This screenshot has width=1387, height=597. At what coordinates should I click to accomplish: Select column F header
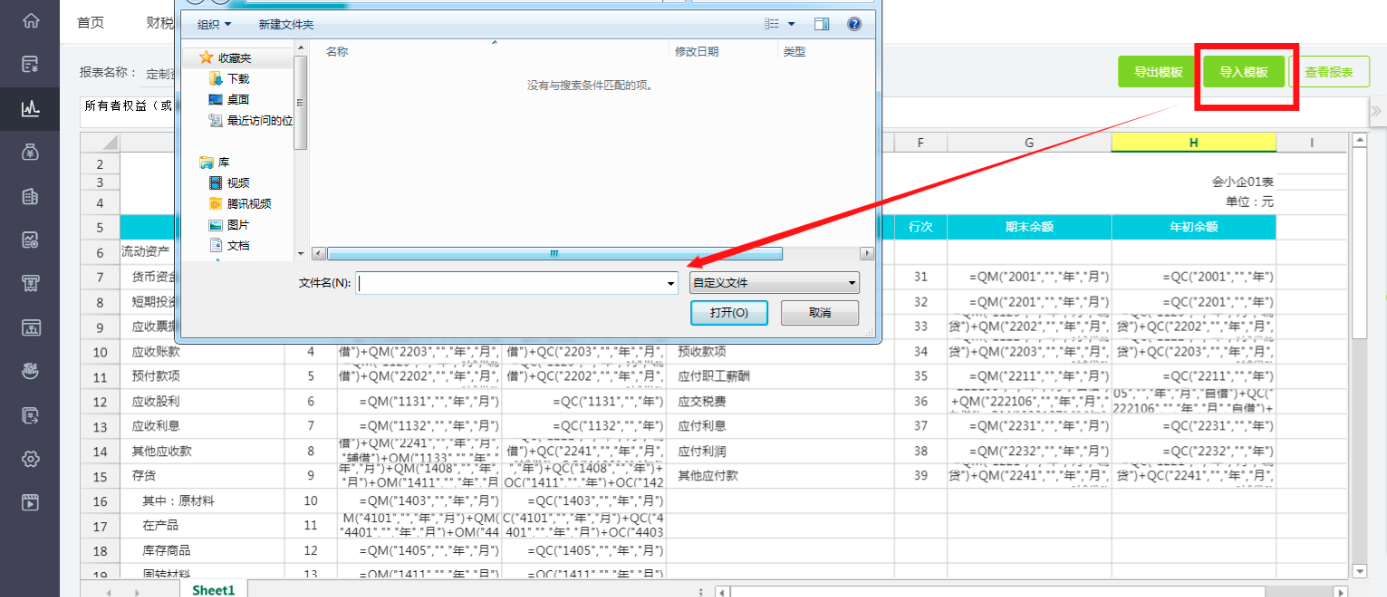click(x=920, y=143)
